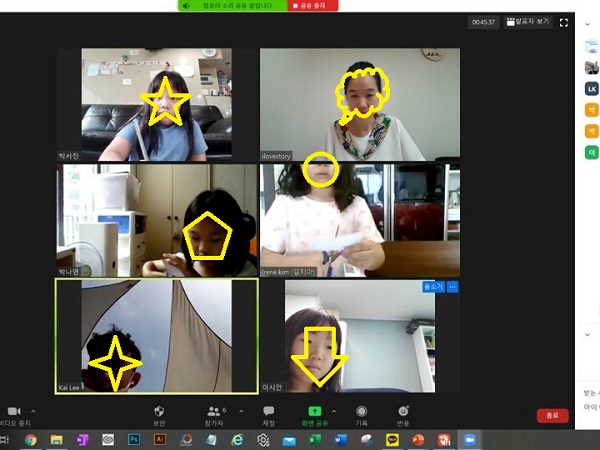
Task: Open KakaoTalk from the taskbar
Action: 392,440
